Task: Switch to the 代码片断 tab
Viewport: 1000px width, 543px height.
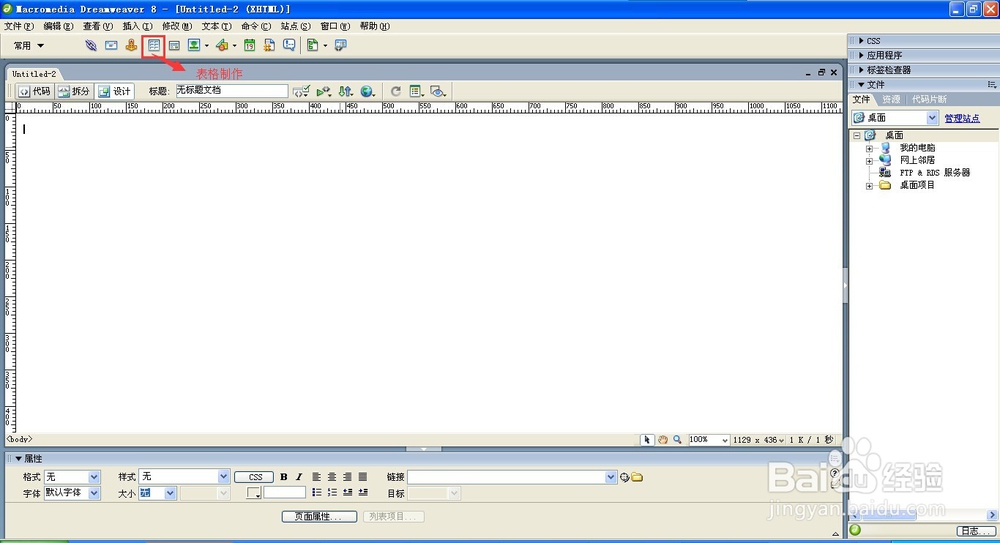Action: click(x=929, y=100)
